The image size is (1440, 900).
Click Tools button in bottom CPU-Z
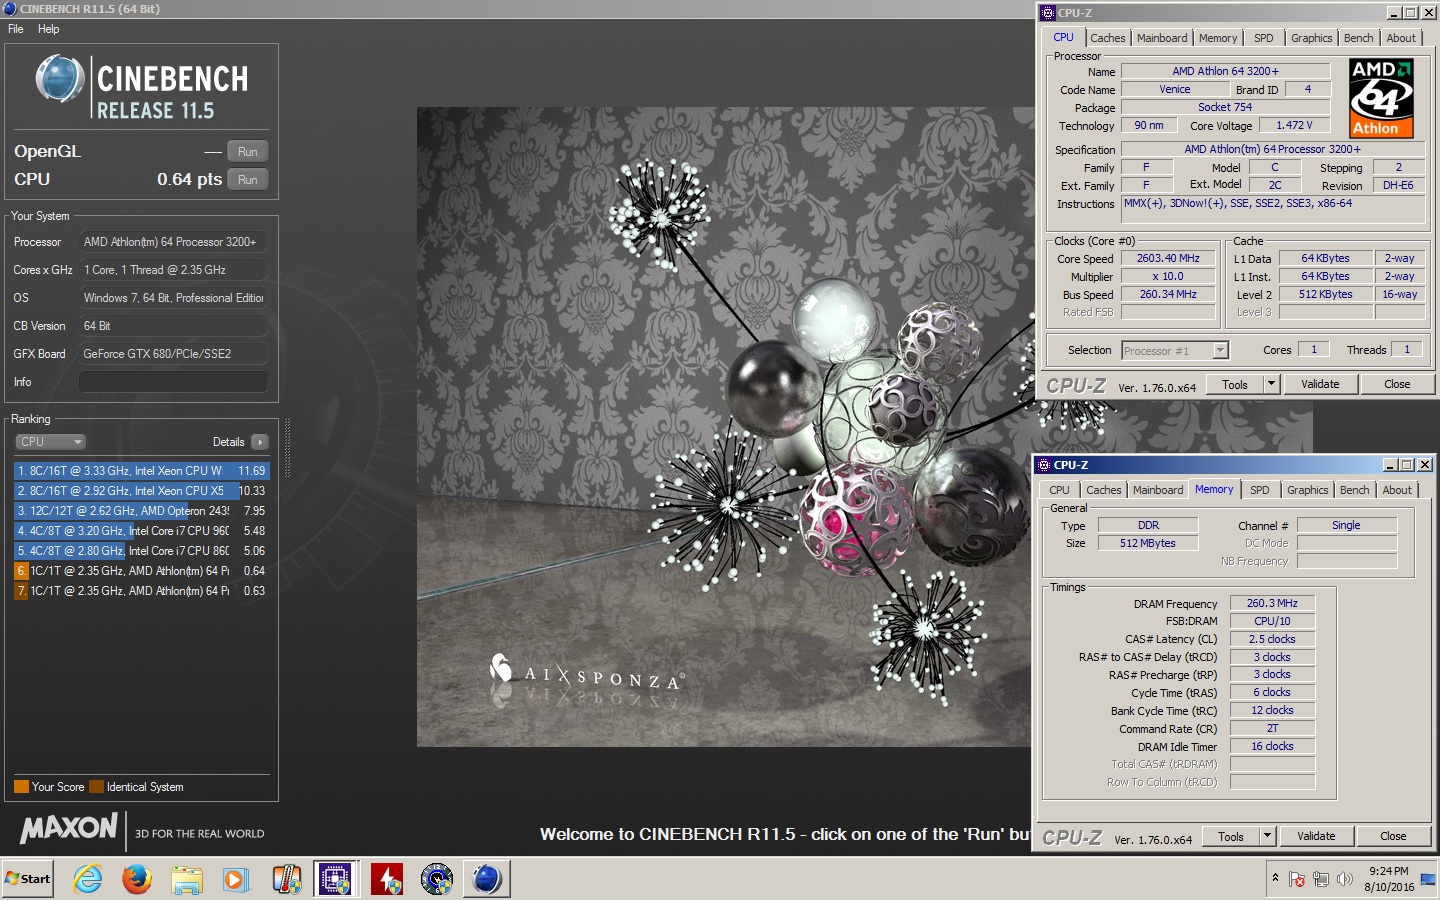(1231, 836)
